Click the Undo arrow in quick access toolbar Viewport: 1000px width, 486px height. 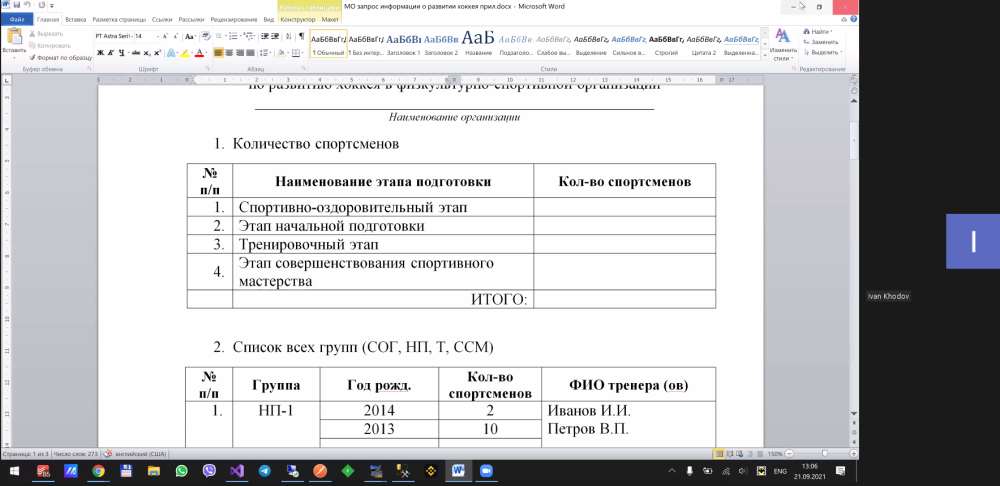[x=27, y=5]
